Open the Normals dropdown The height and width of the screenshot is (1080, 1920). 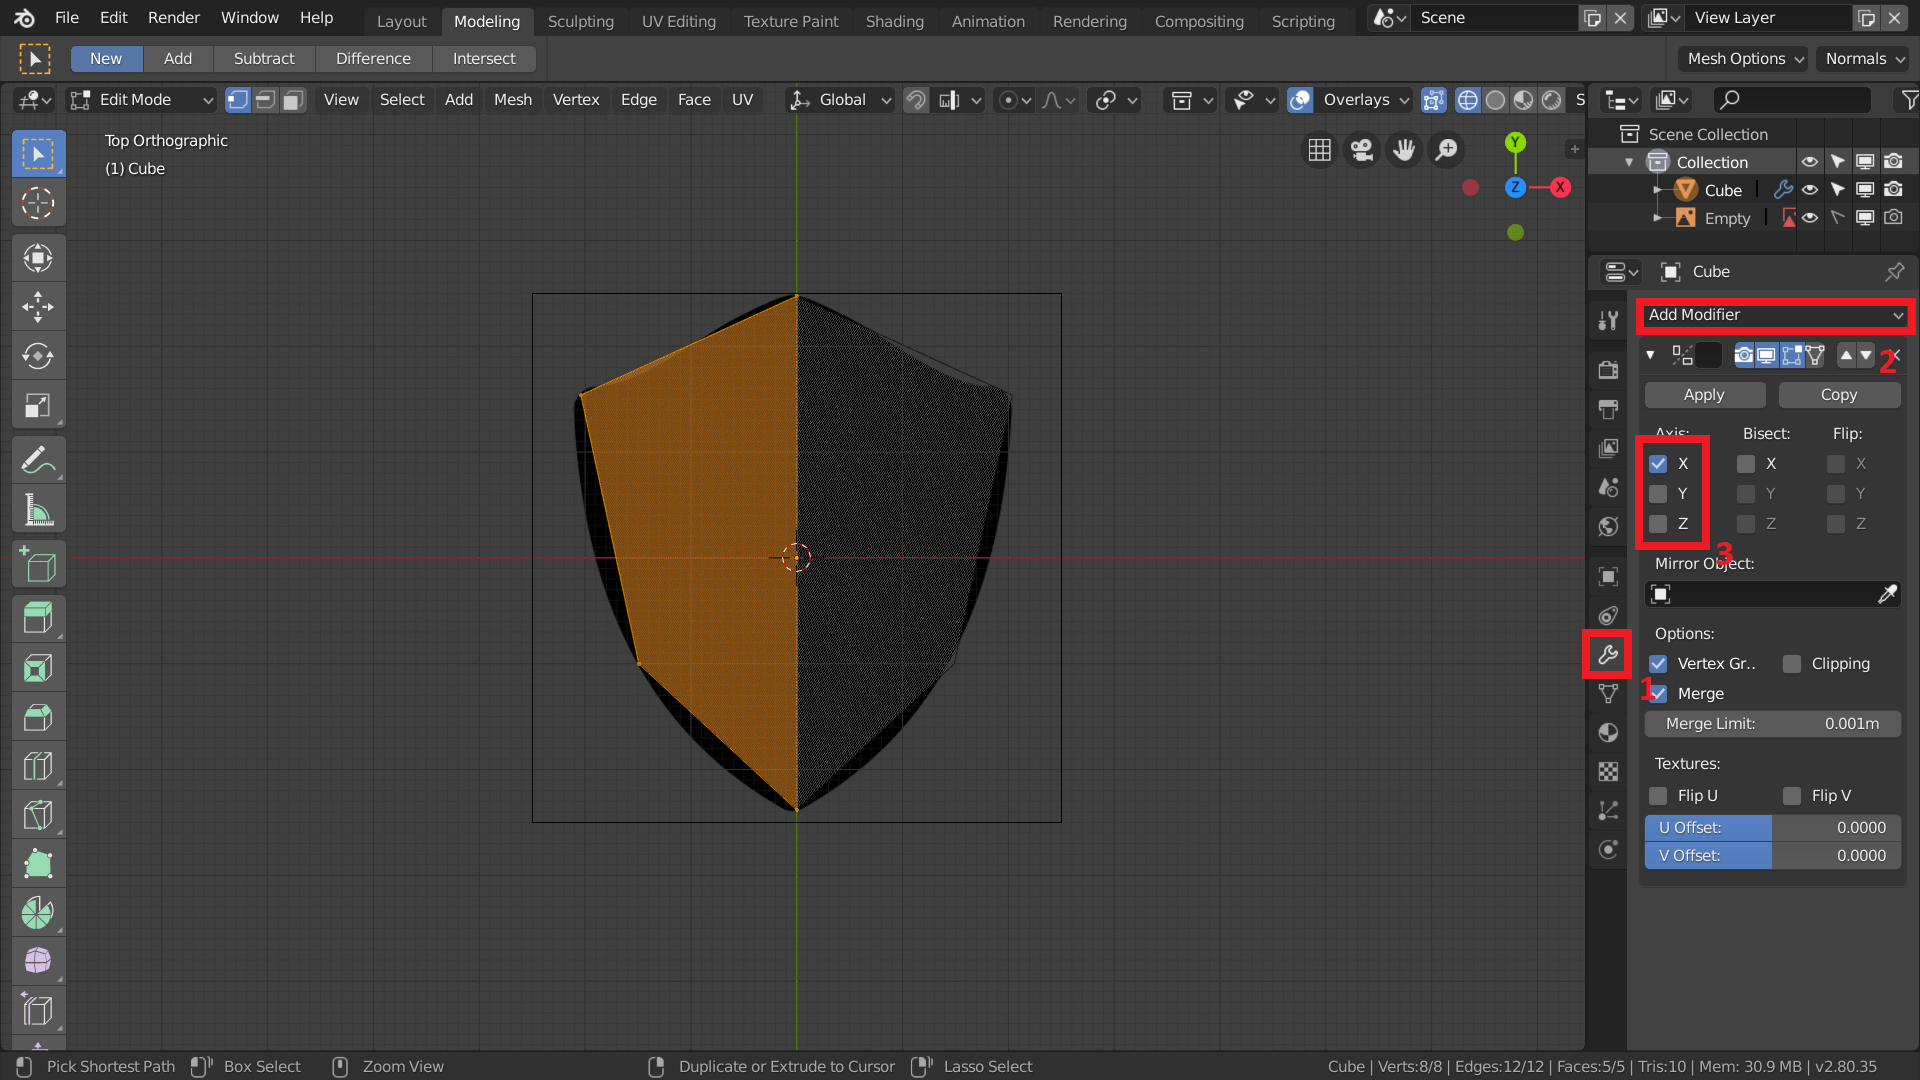(1865, 59)
